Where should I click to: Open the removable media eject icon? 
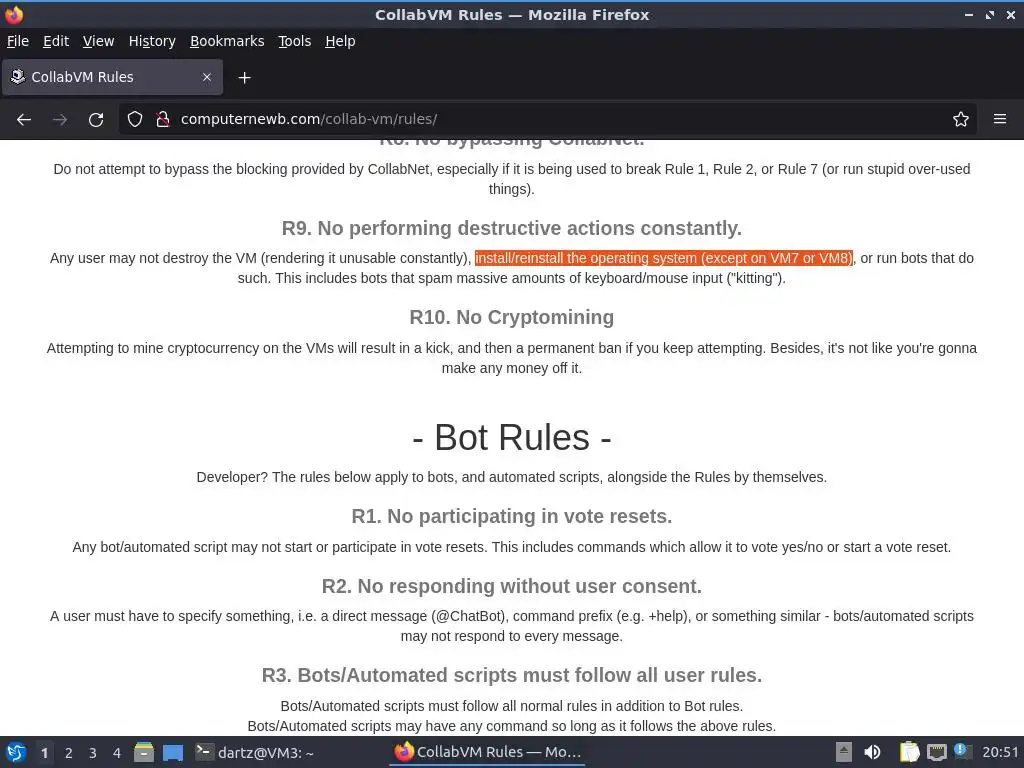point(844,752)
